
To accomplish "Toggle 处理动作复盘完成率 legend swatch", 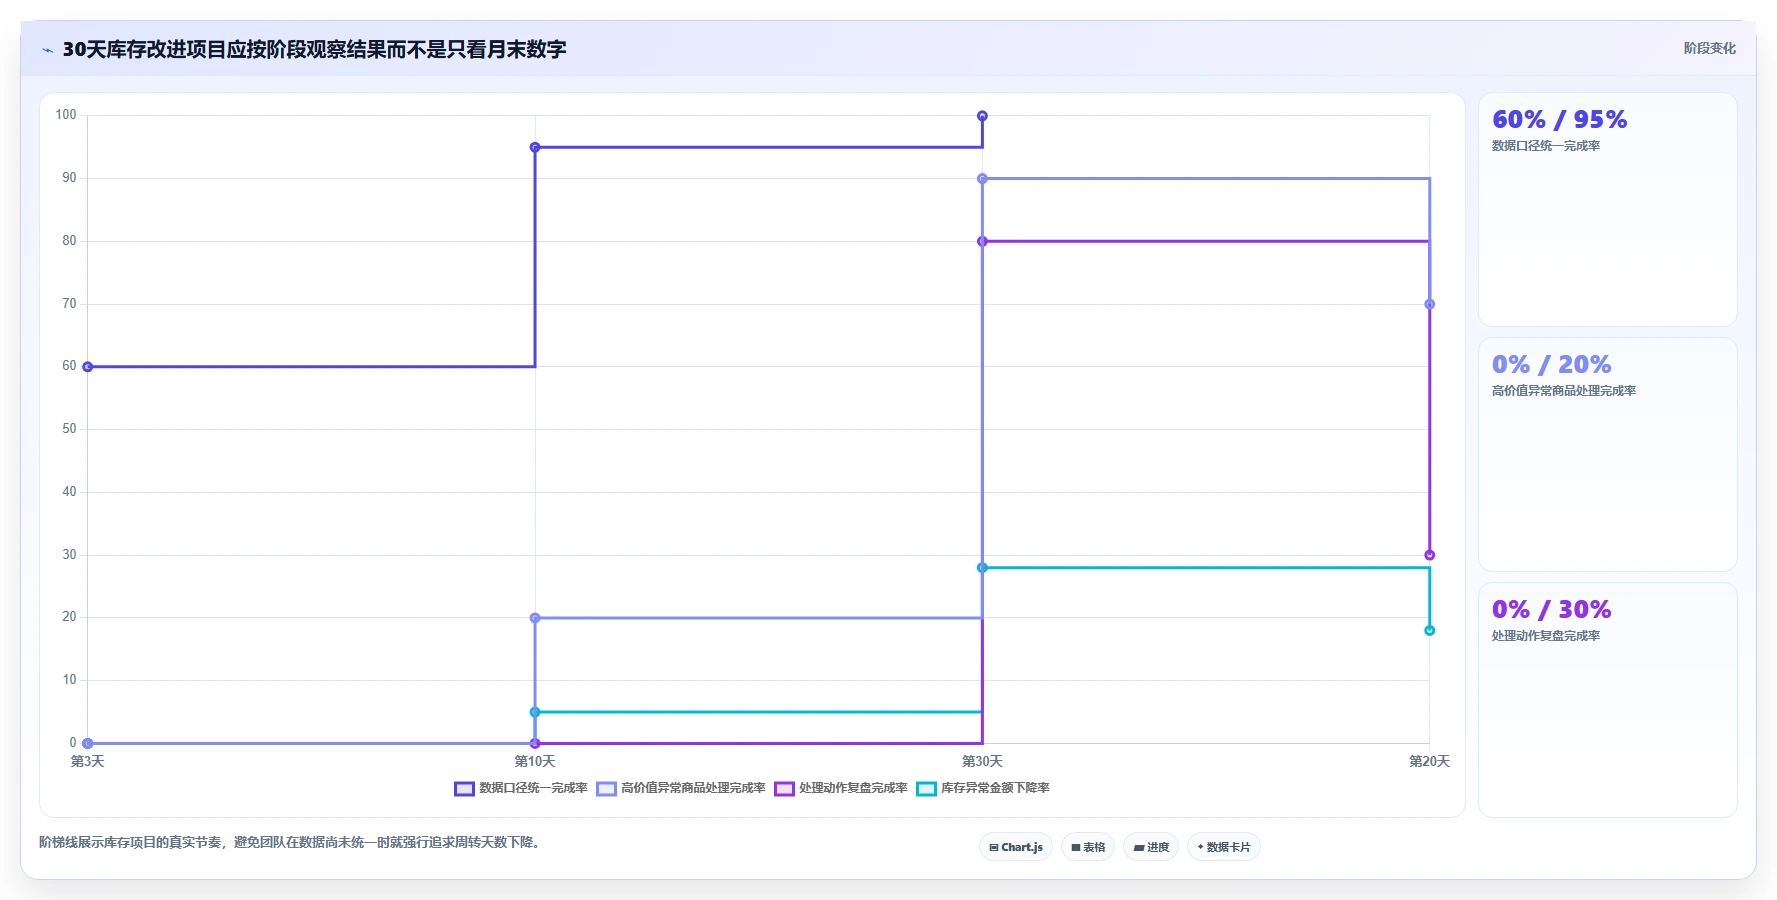I will tap(784, 789).
